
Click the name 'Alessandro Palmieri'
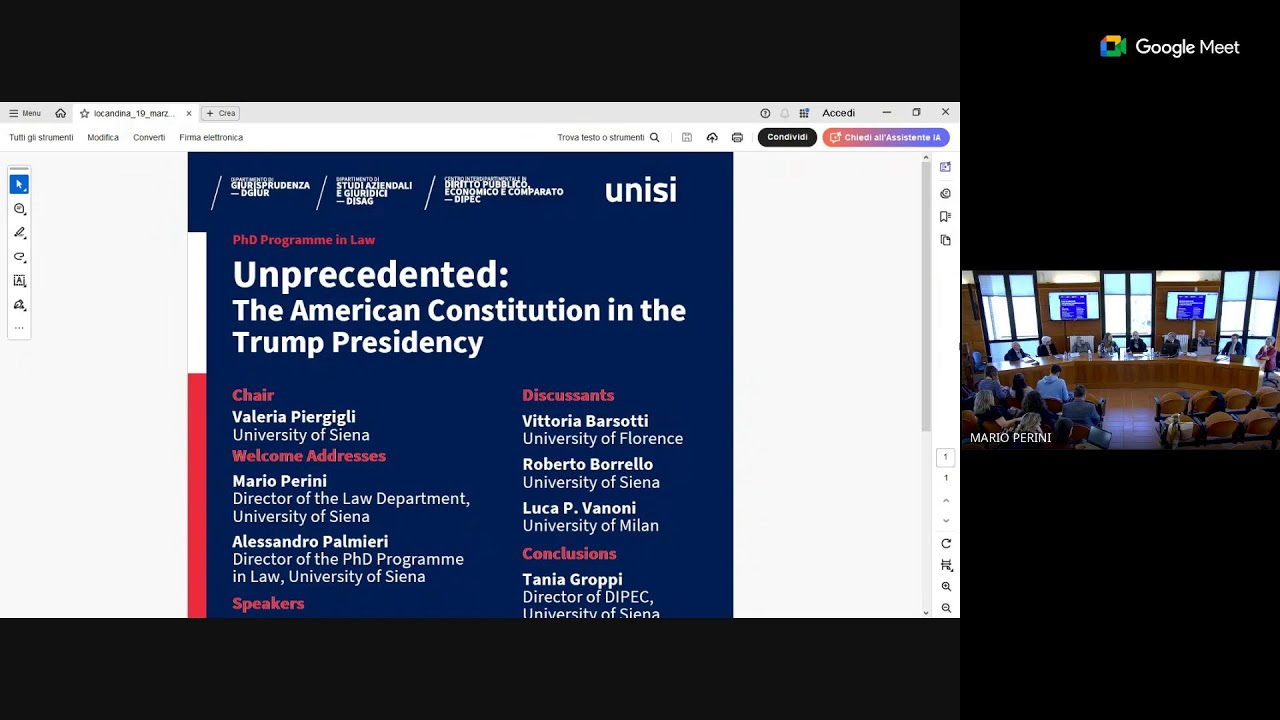pos(310,542)
